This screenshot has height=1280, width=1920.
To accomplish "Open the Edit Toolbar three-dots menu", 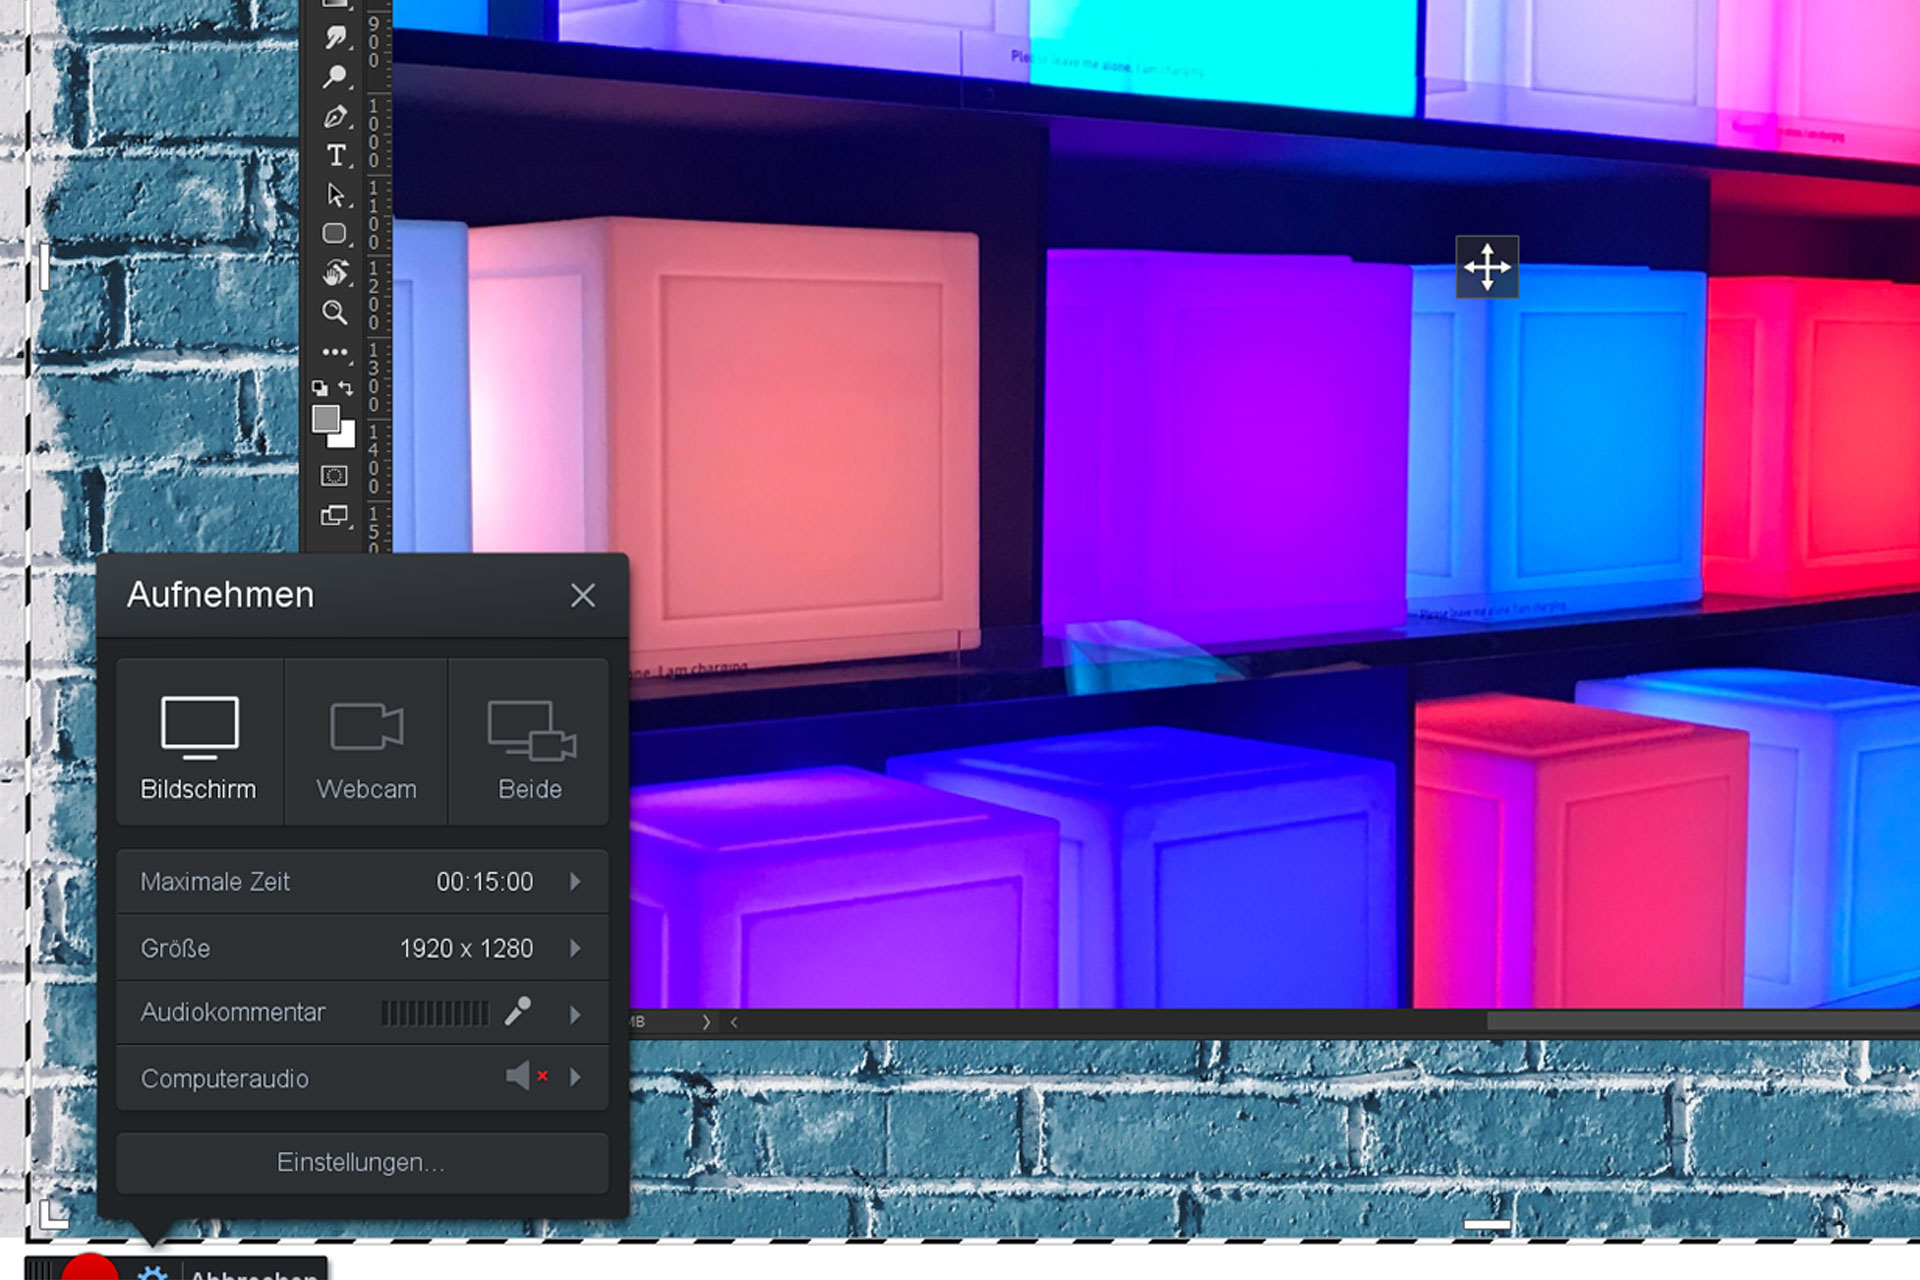I will coord(335,352).
